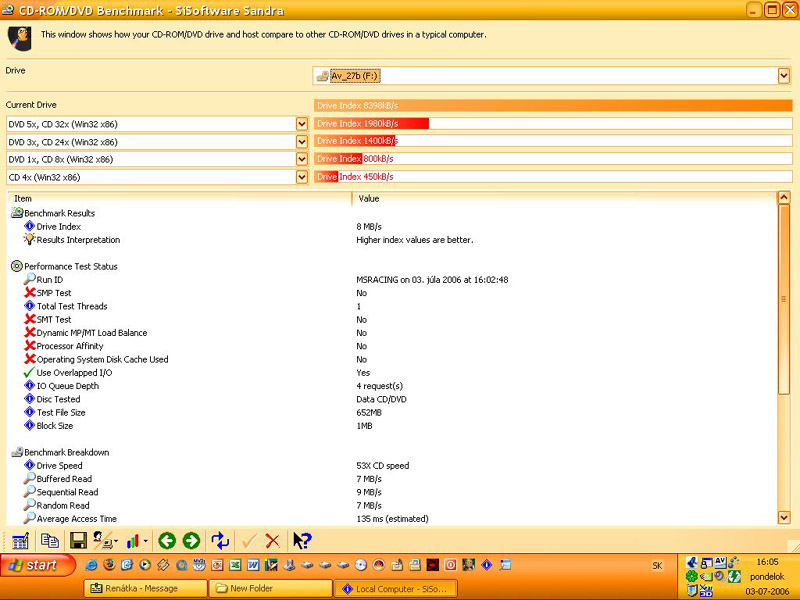
Task: Select the Performance Test Status row
Action: coord(64,266)
